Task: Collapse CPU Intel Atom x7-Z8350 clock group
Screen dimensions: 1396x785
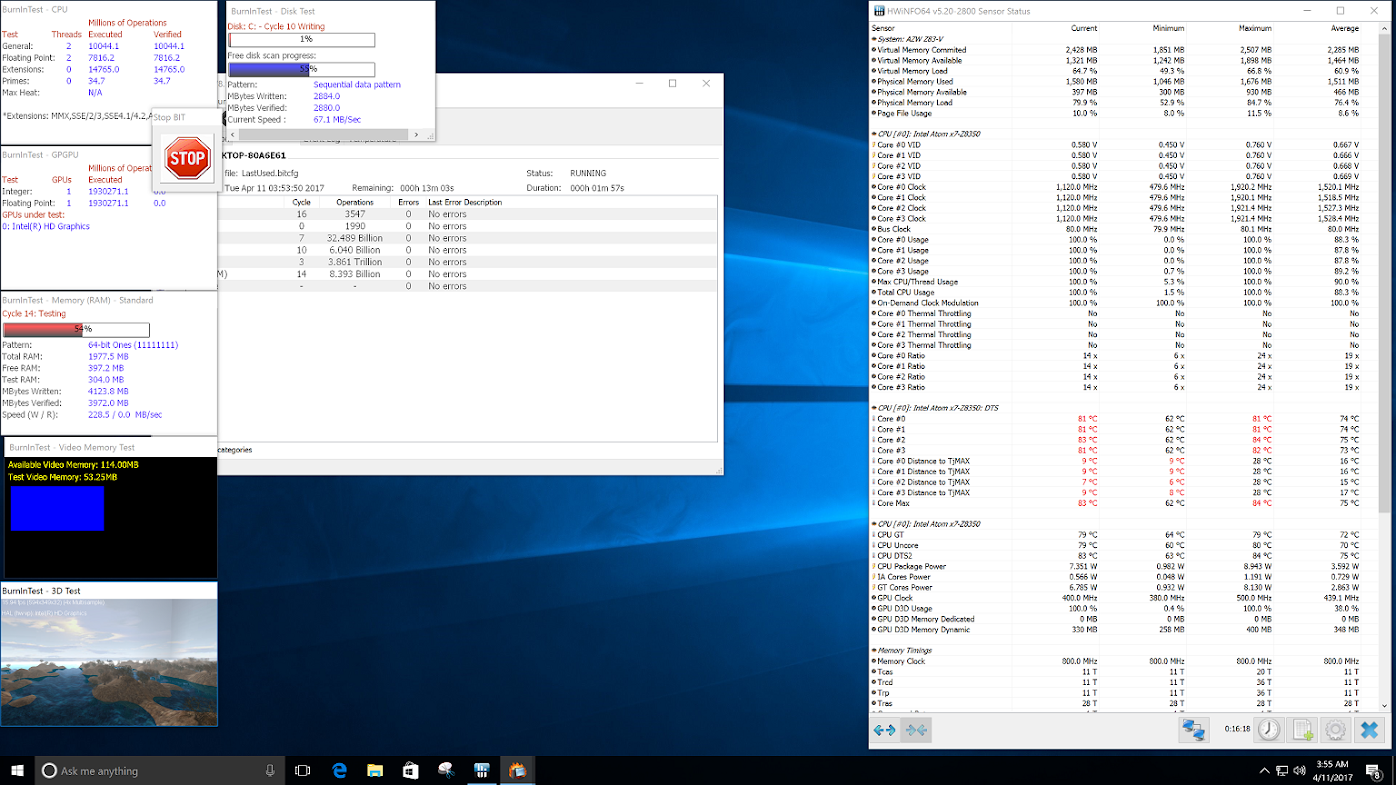Action: click(873, 134)
